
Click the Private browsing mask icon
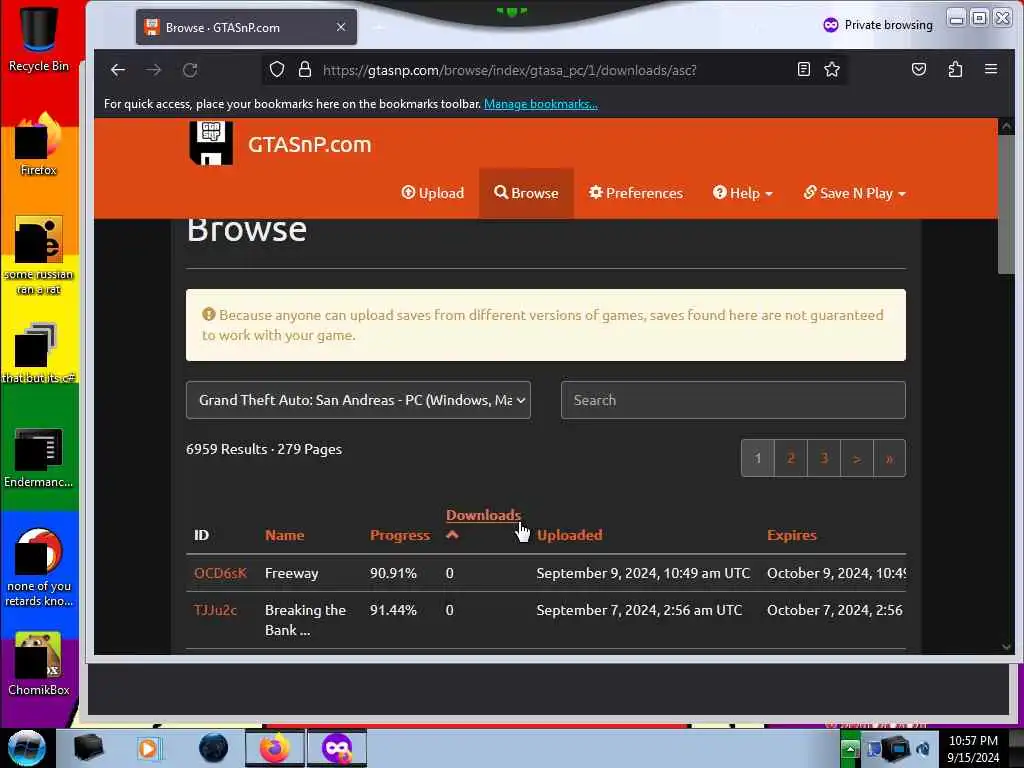click(x=831, y=25)
